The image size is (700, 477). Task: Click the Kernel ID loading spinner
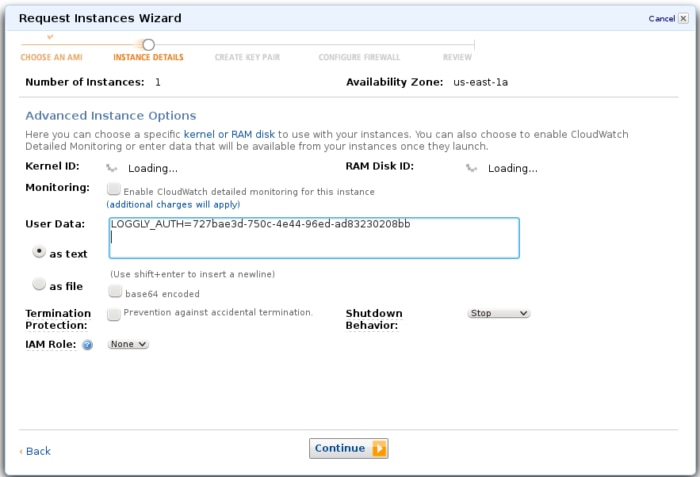tap(113, 168)
